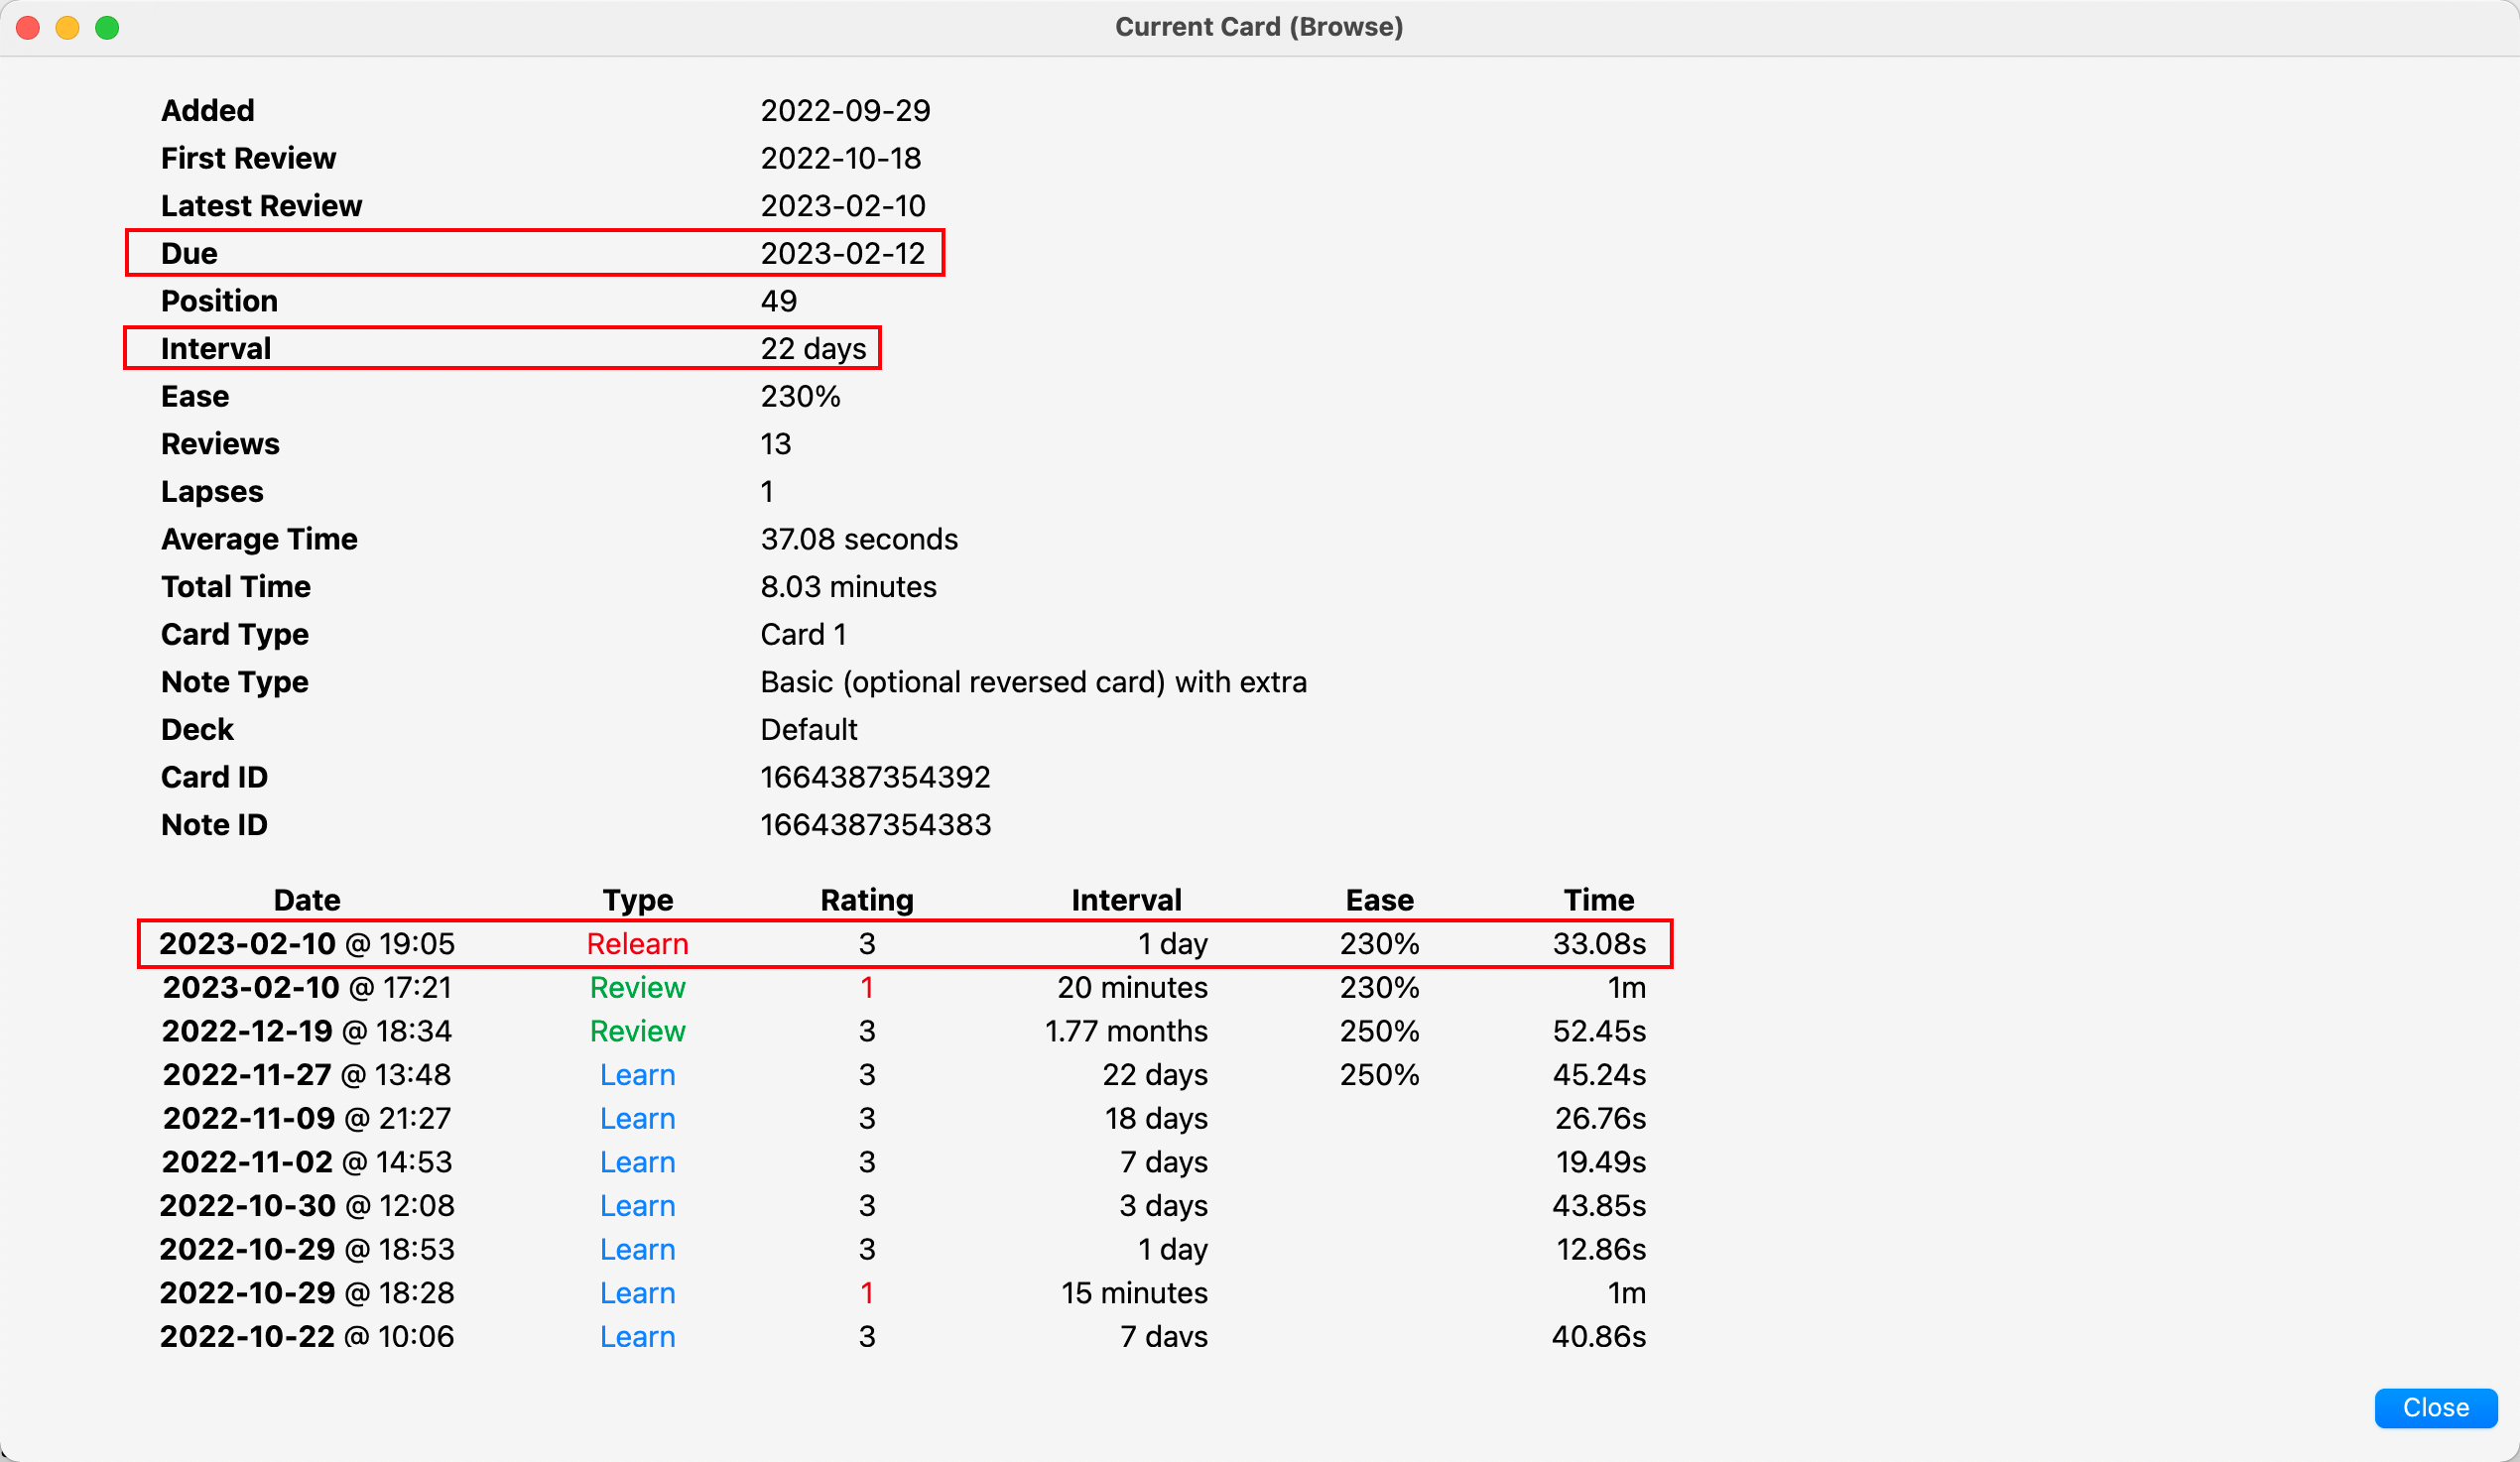Viewport: 2520px width, 1462px height.
Task: Click the green zoom window control
Action: tap(107, 27)
